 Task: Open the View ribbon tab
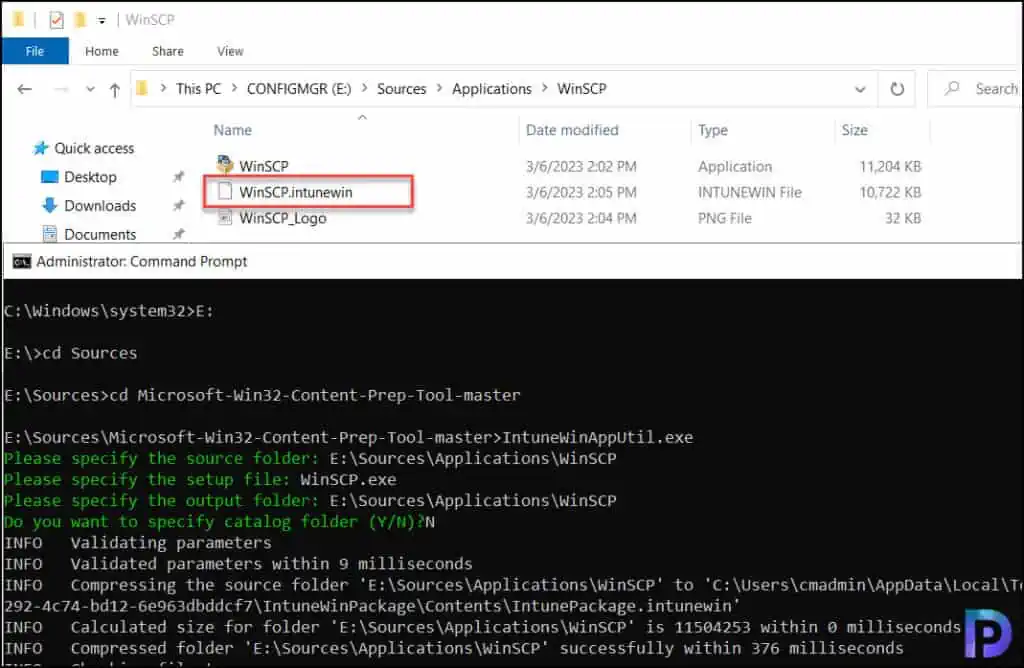tap(230, 51)
